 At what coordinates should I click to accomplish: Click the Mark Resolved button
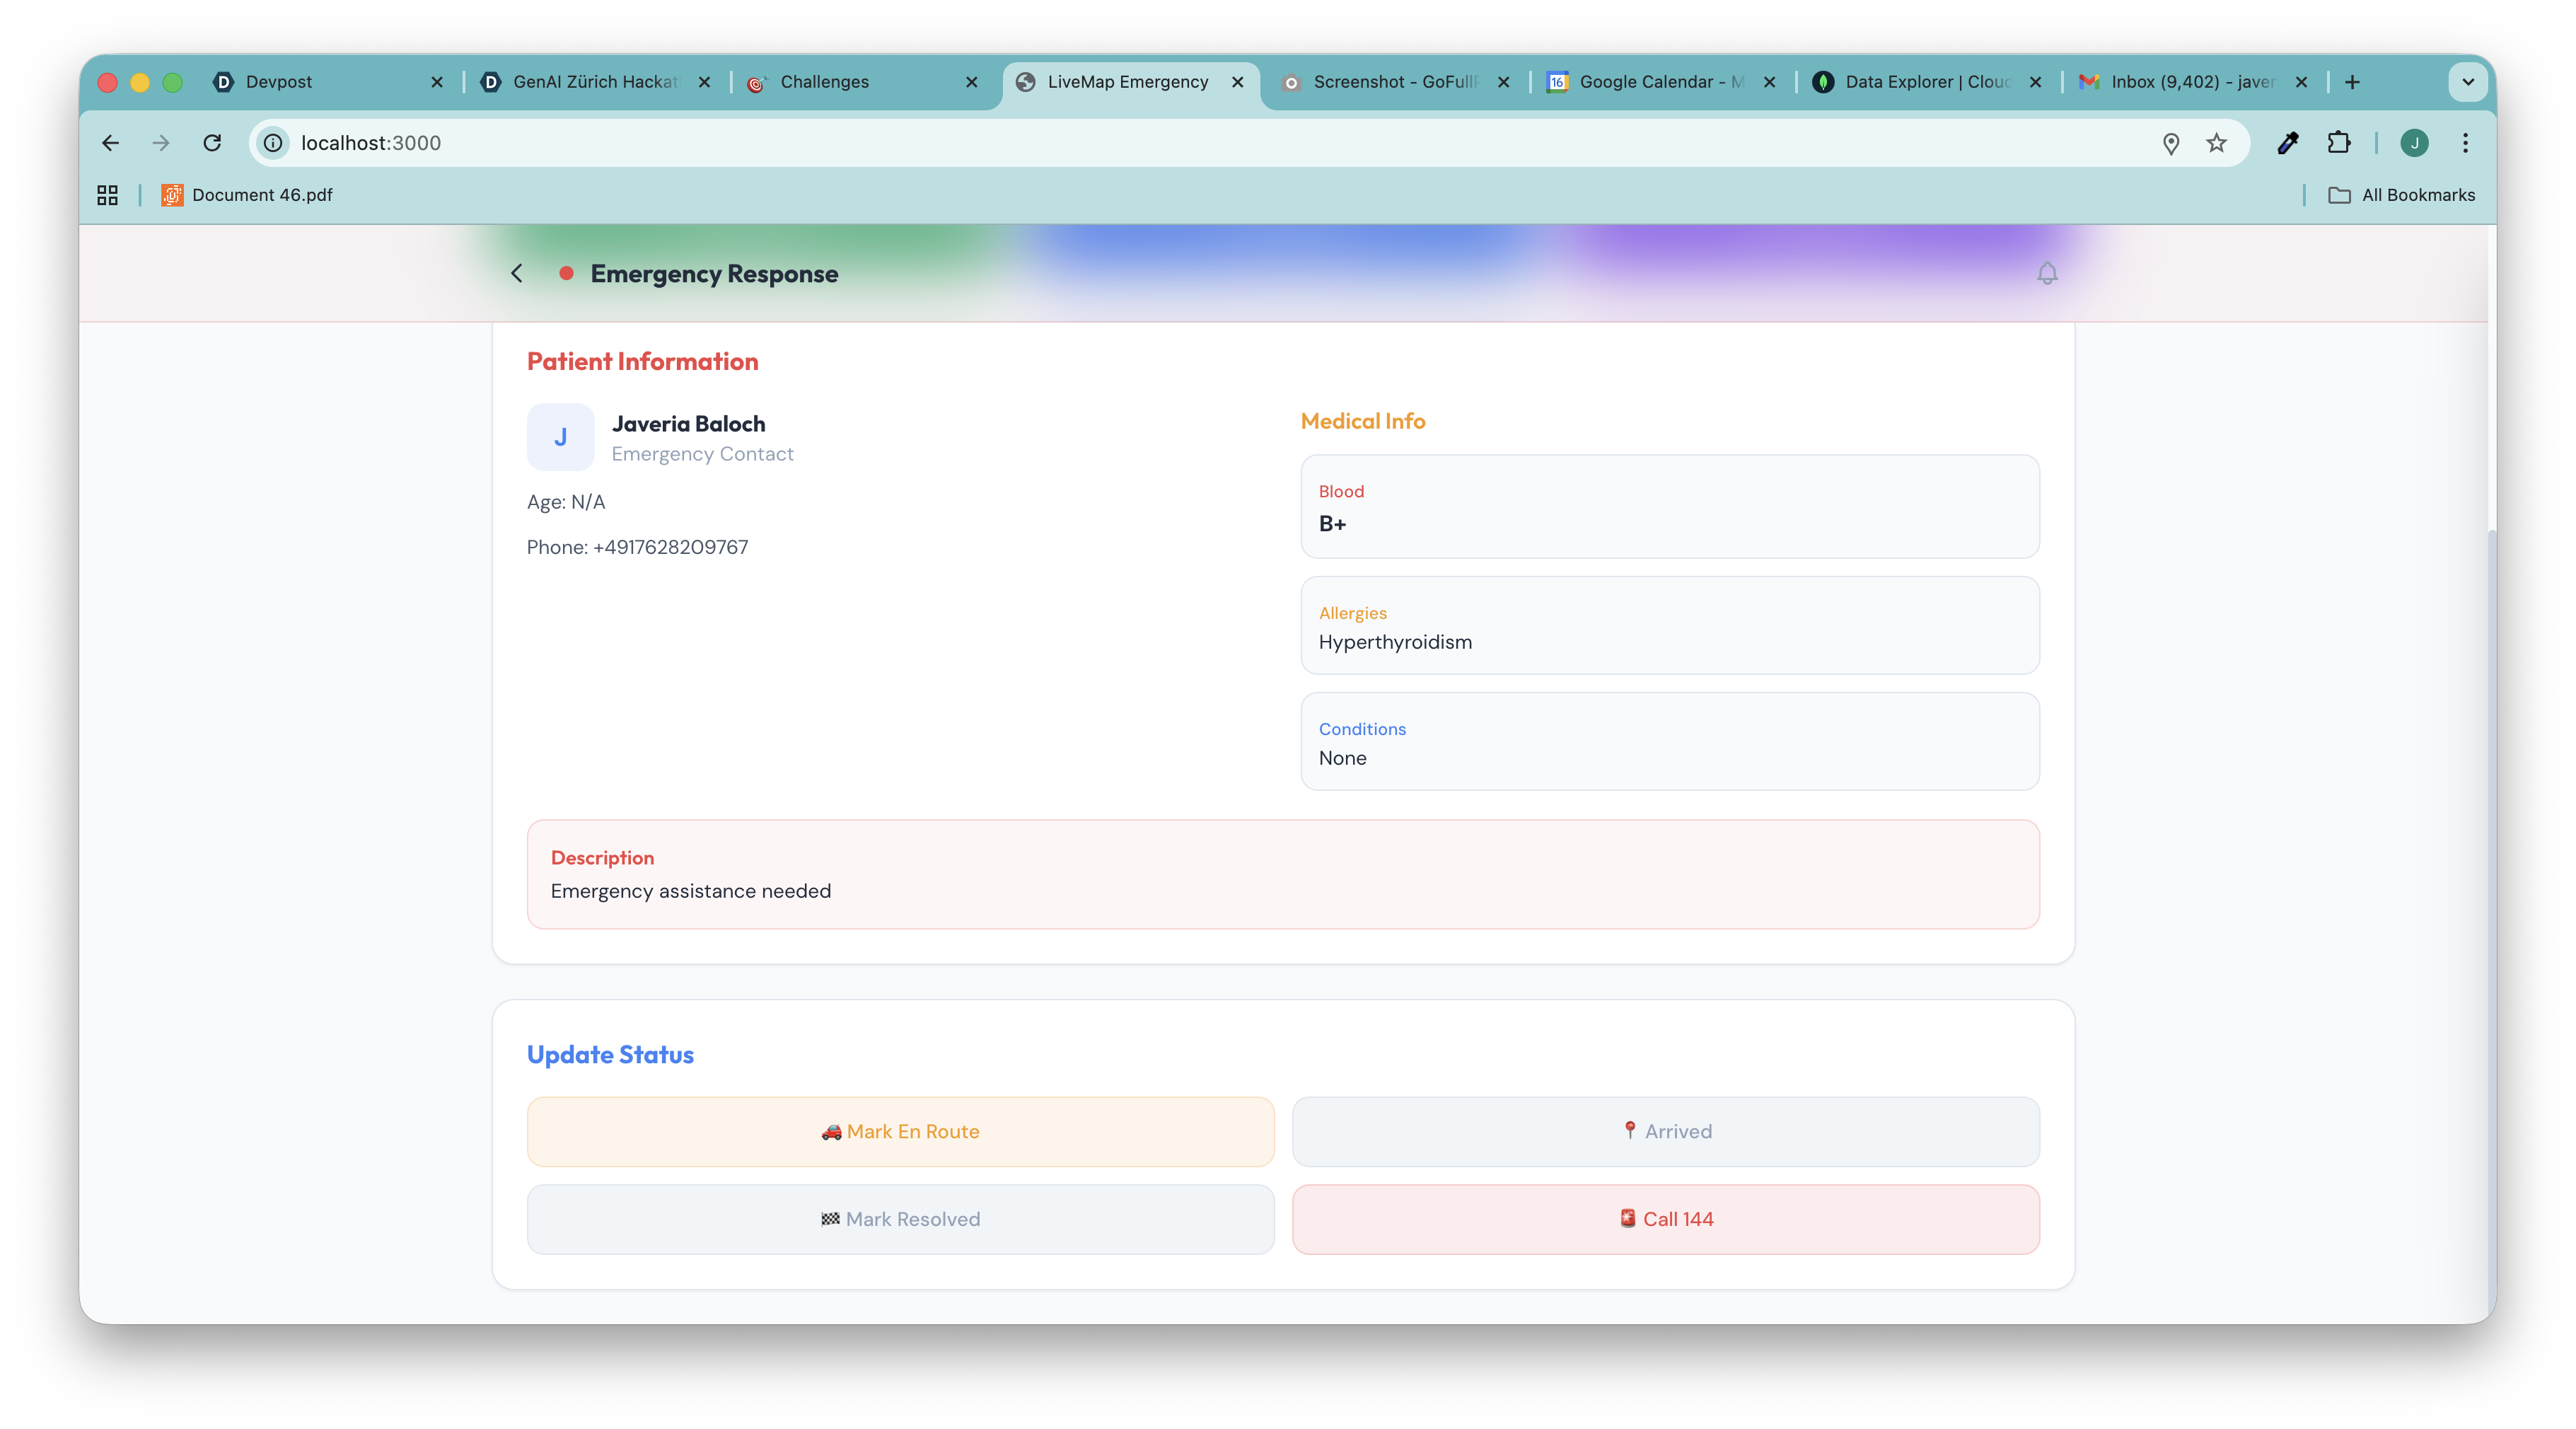[x=900, y=1219]
